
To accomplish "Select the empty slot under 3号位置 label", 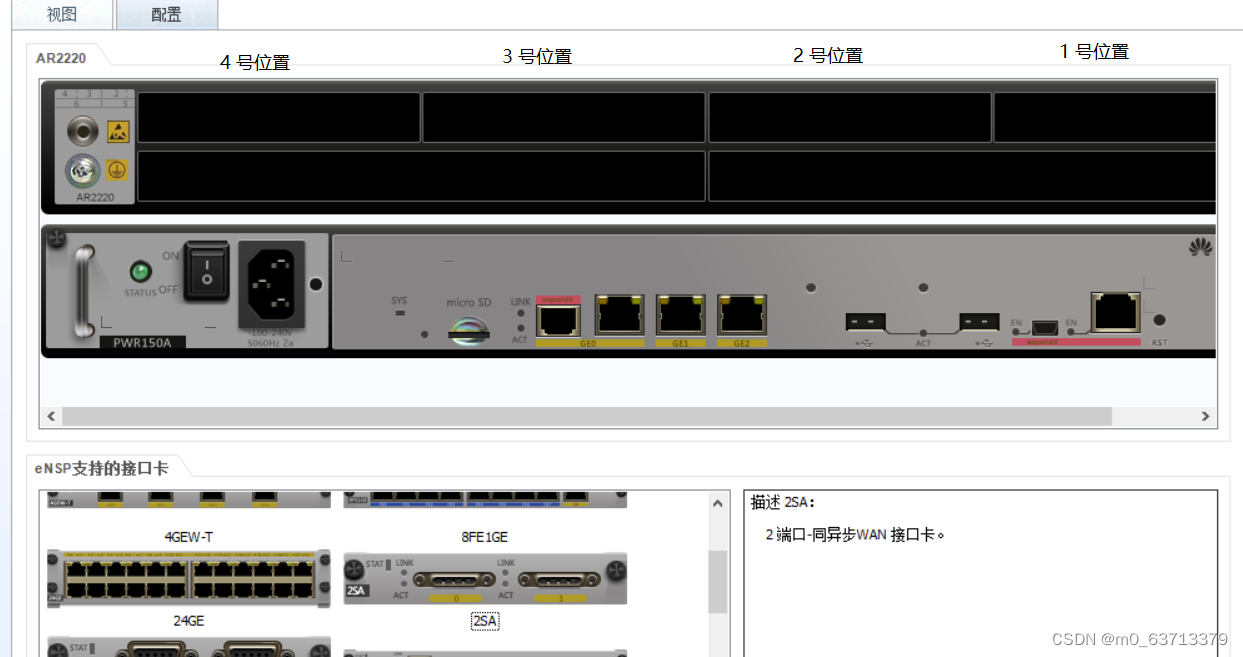I will coord(564,118).
